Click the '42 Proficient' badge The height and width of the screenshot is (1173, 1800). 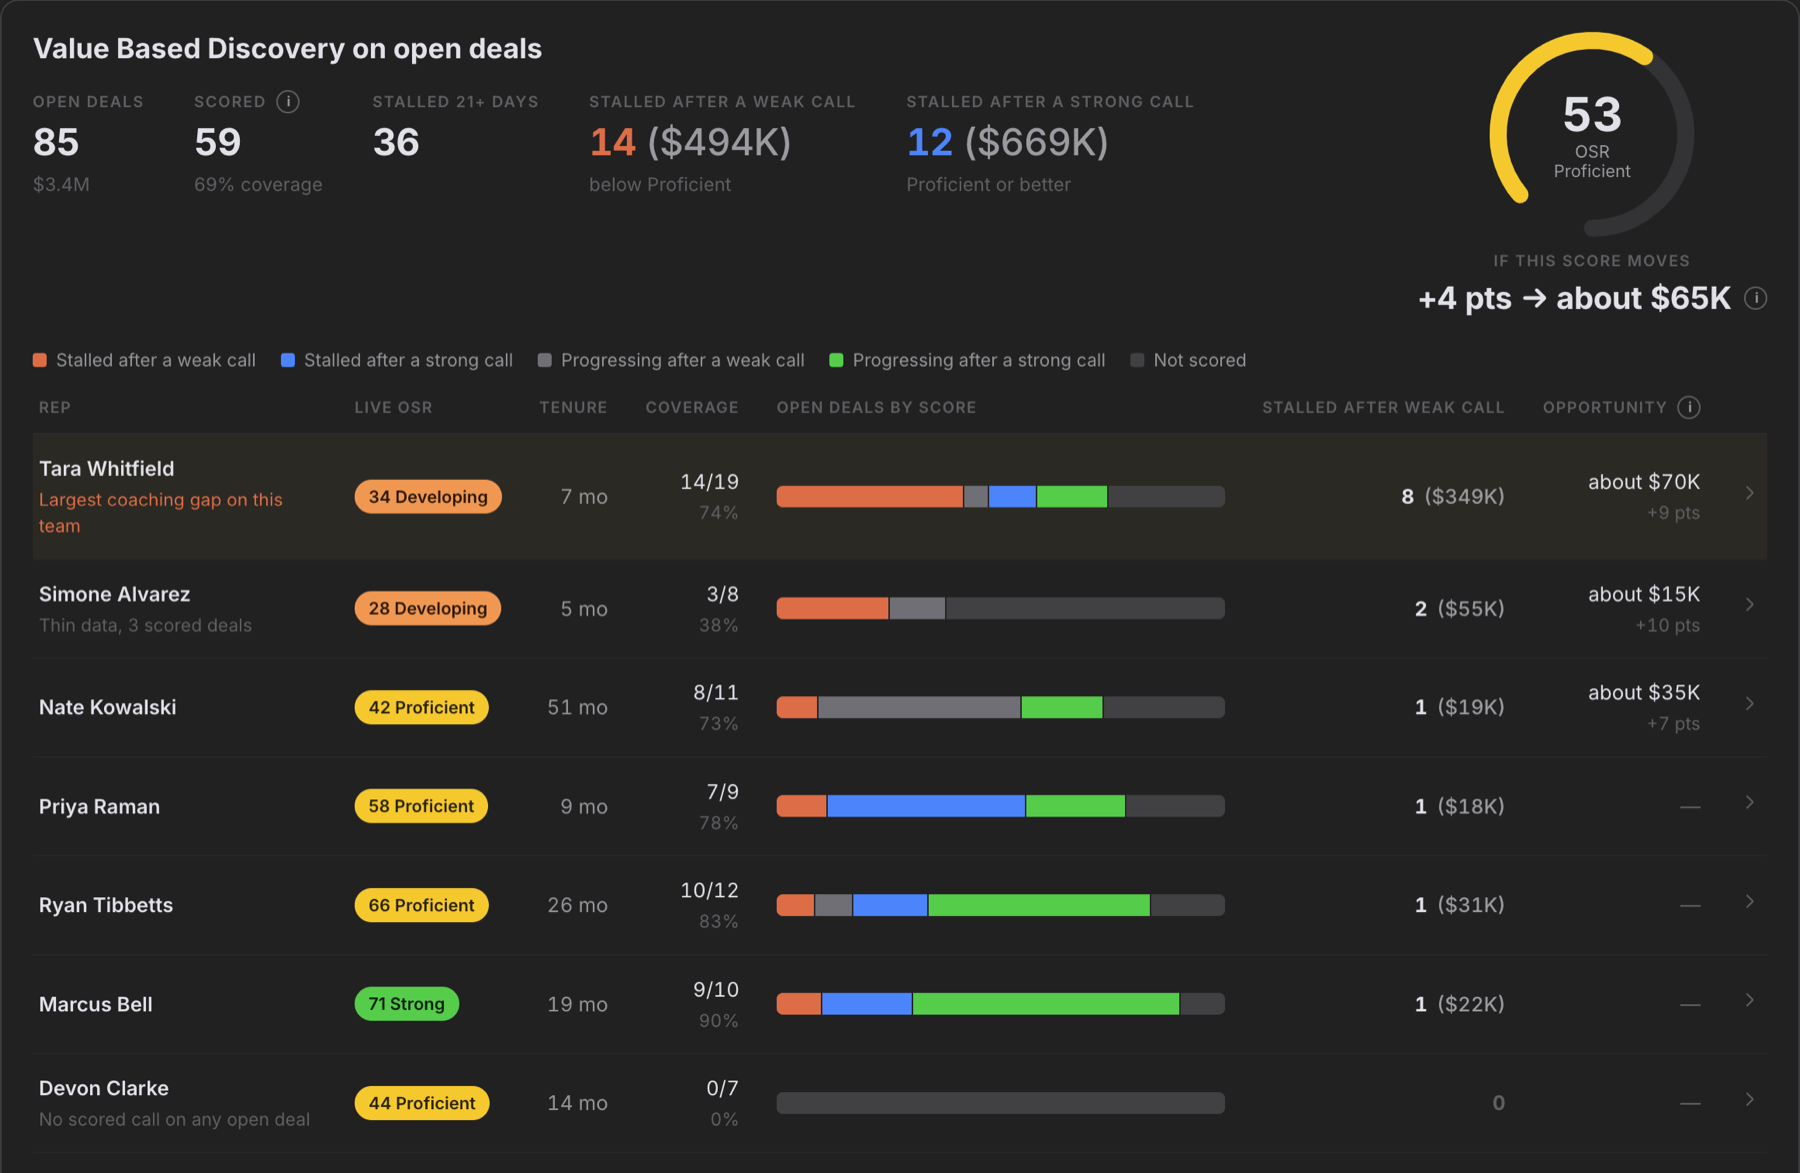tap(422, 707)
